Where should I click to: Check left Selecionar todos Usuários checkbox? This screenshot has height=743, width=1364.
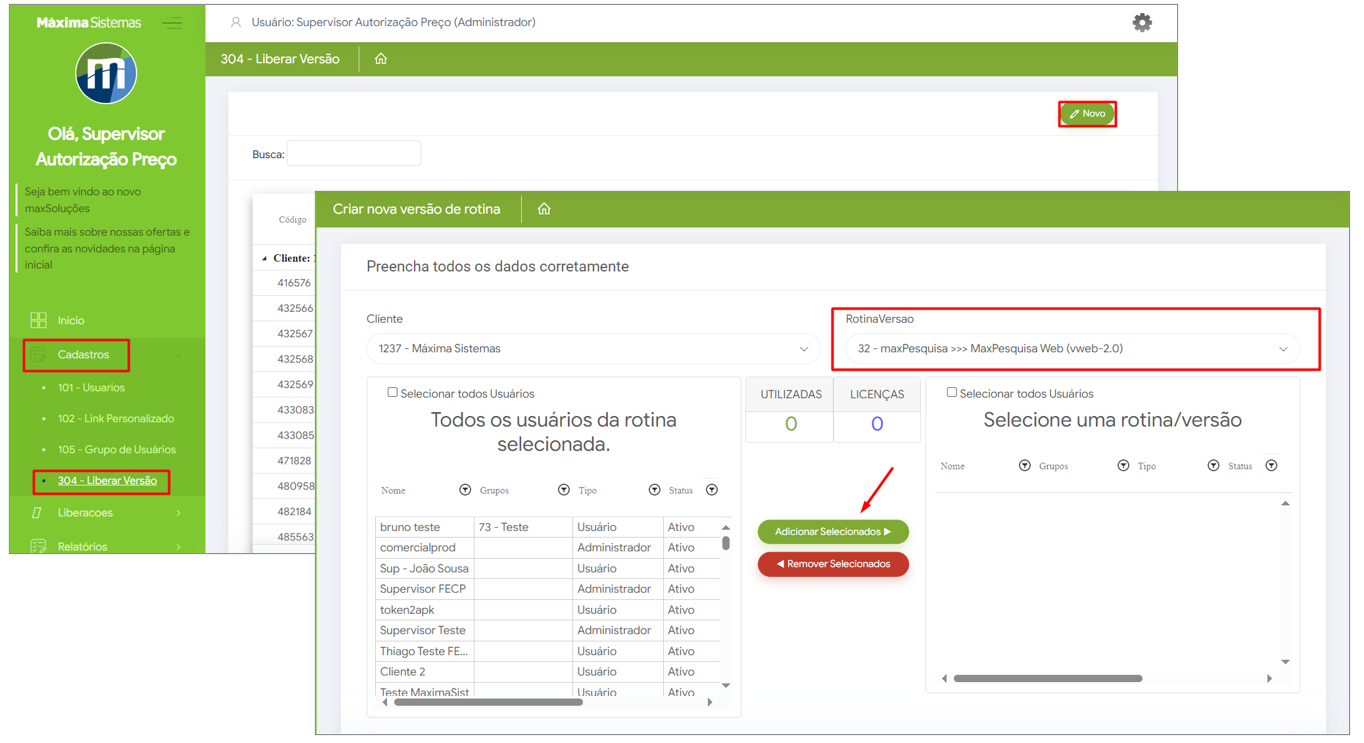(x=393, y=393)
